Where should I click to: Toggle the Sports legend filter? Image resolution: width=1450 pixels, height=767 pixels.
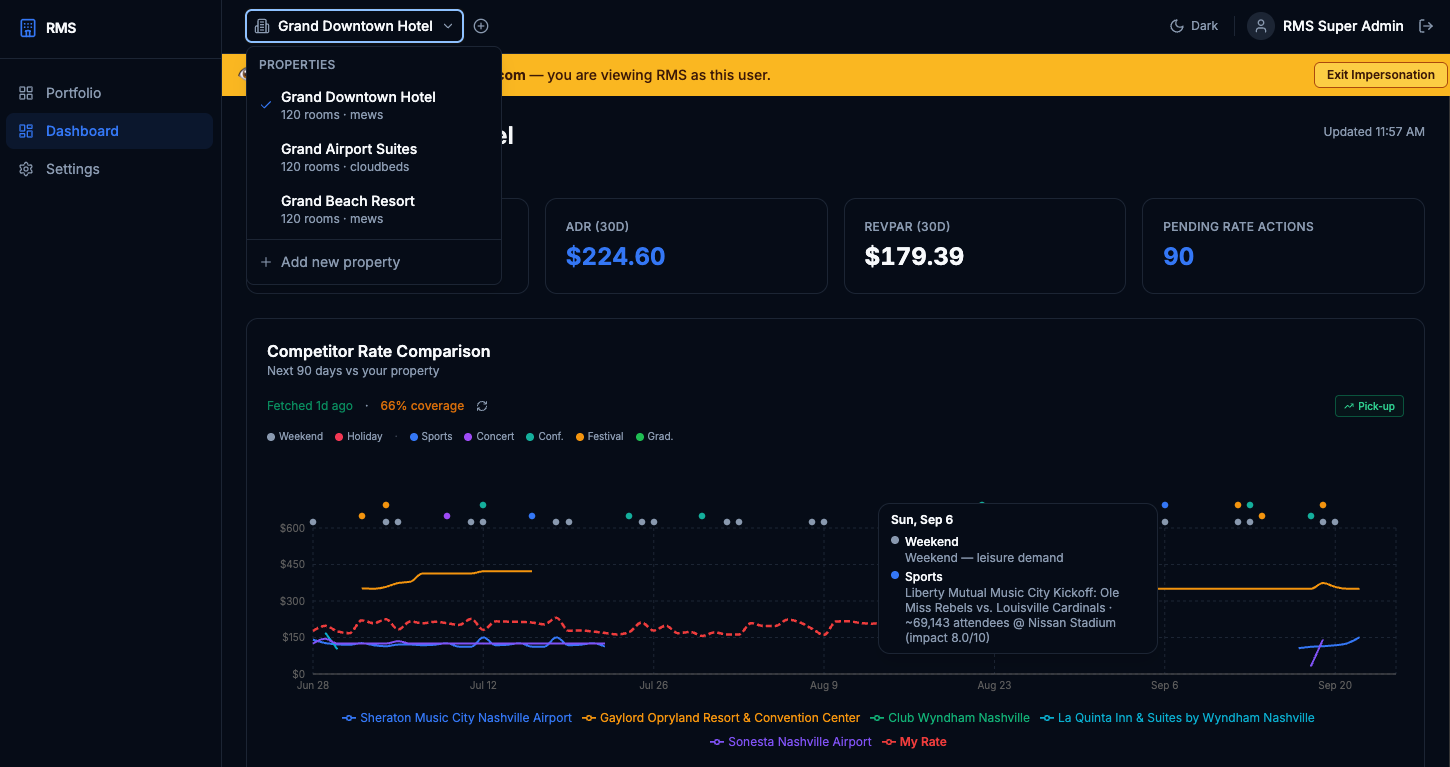coord(431,437)
